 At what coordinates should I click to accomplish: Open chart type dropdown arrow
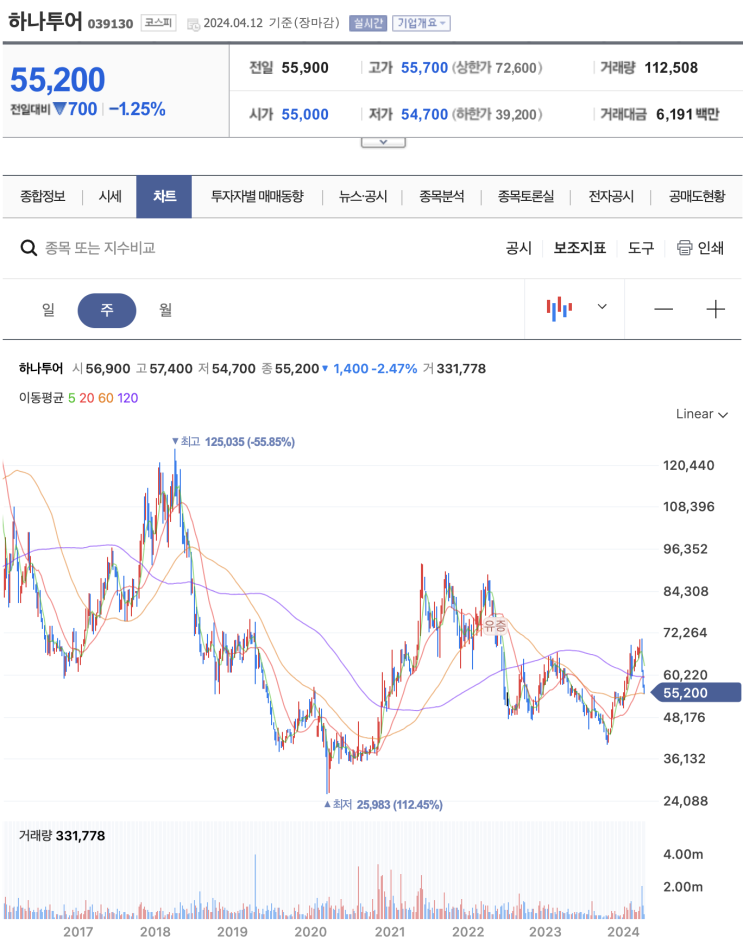click(x=602, y=307)
